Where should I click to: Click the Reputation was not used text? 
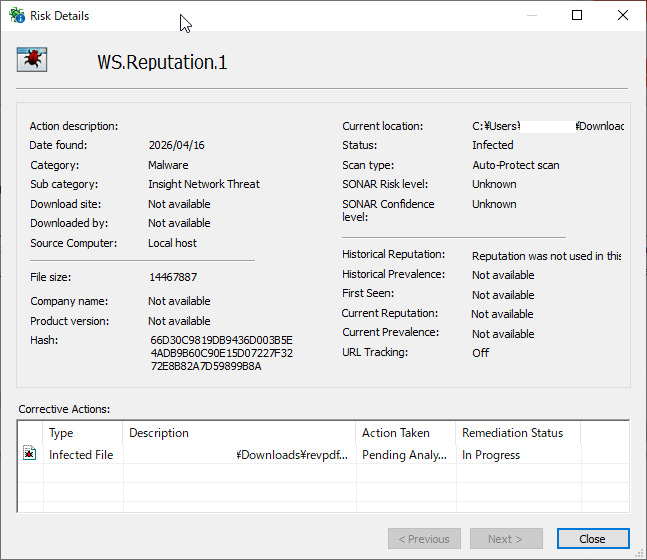[x=546, y=256]
